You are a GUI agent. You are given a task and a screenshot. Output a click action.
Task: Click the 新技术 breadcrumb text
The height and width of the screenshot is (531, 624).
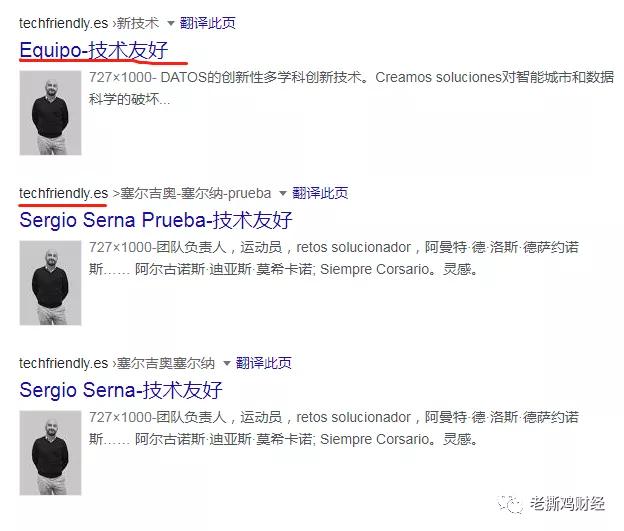pos(138,23)
